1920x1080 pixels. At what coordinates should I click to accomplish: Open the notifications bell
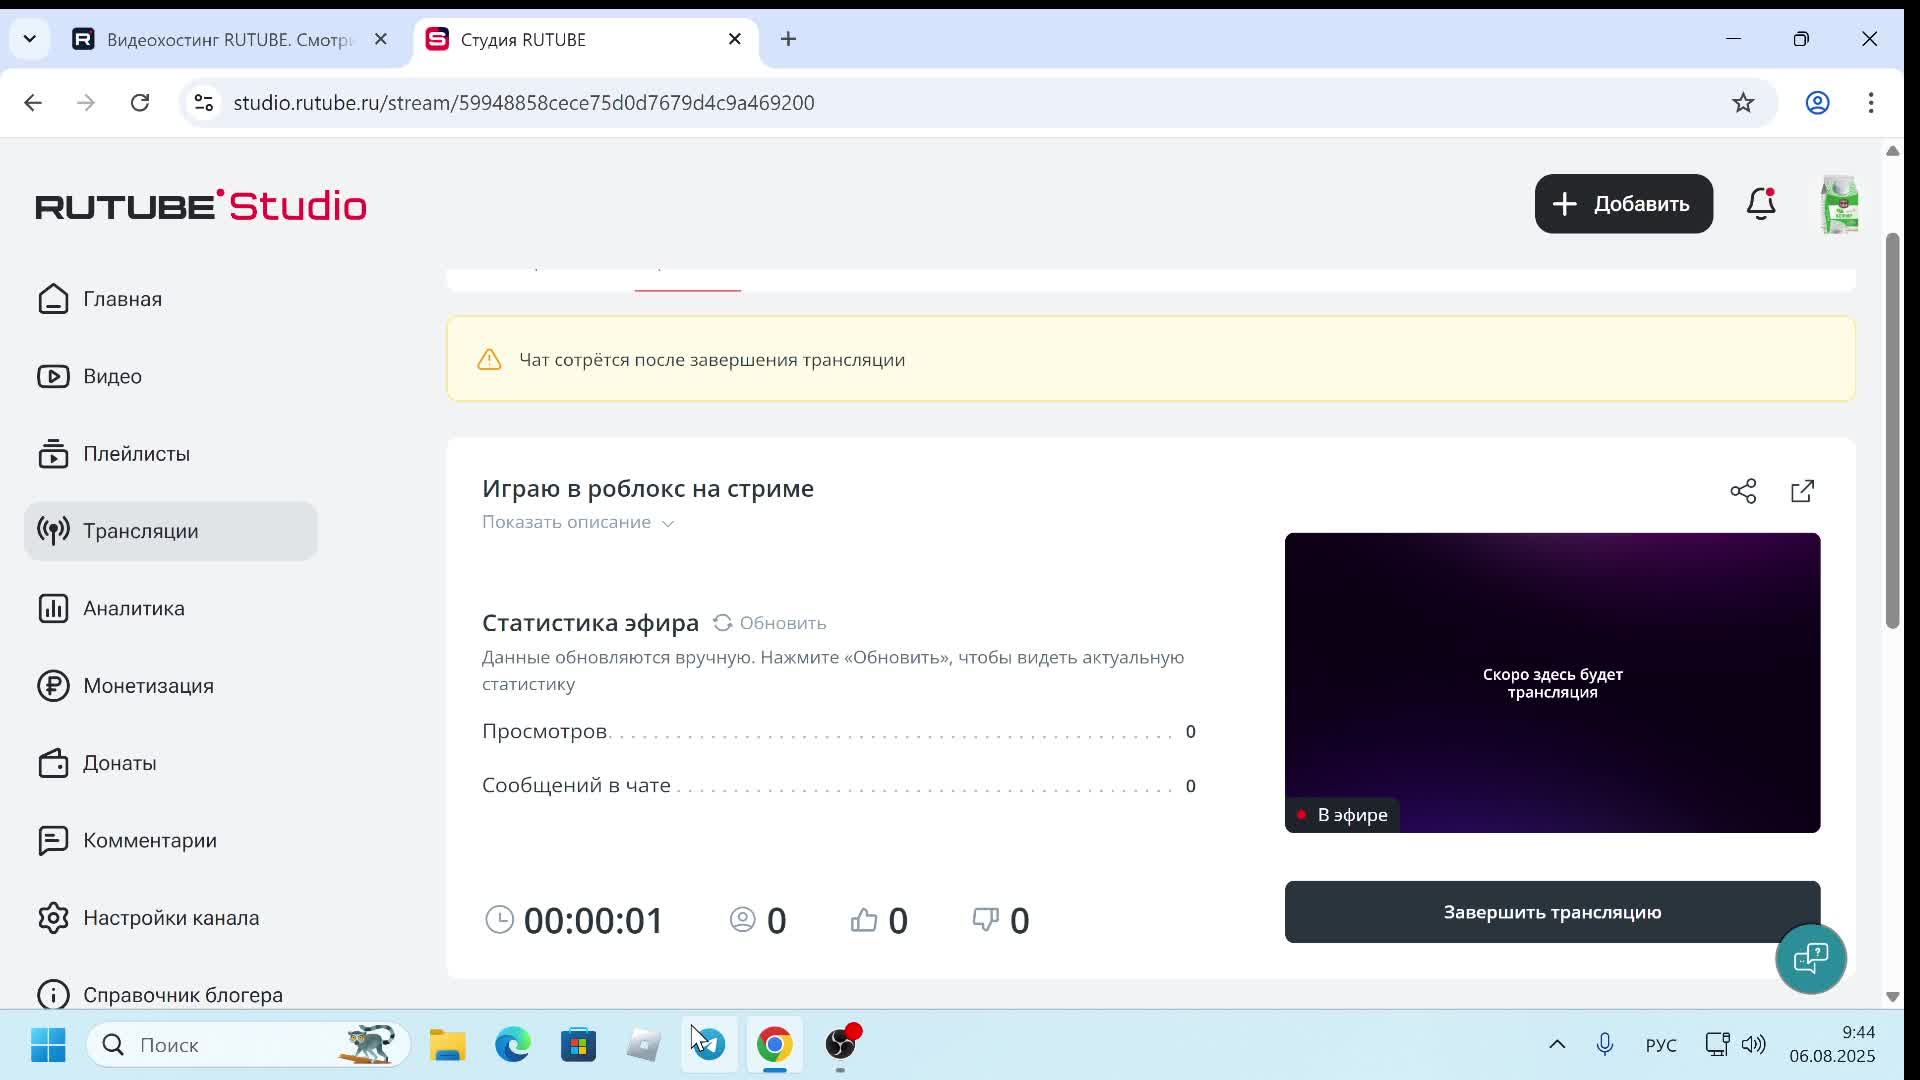(1760, 204)
